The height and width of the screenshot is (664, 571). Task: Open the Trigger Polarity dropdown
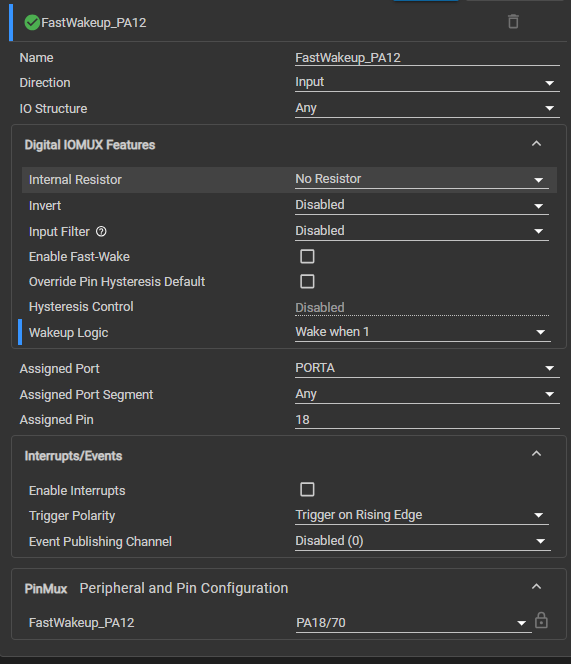[x=422, y=515]
